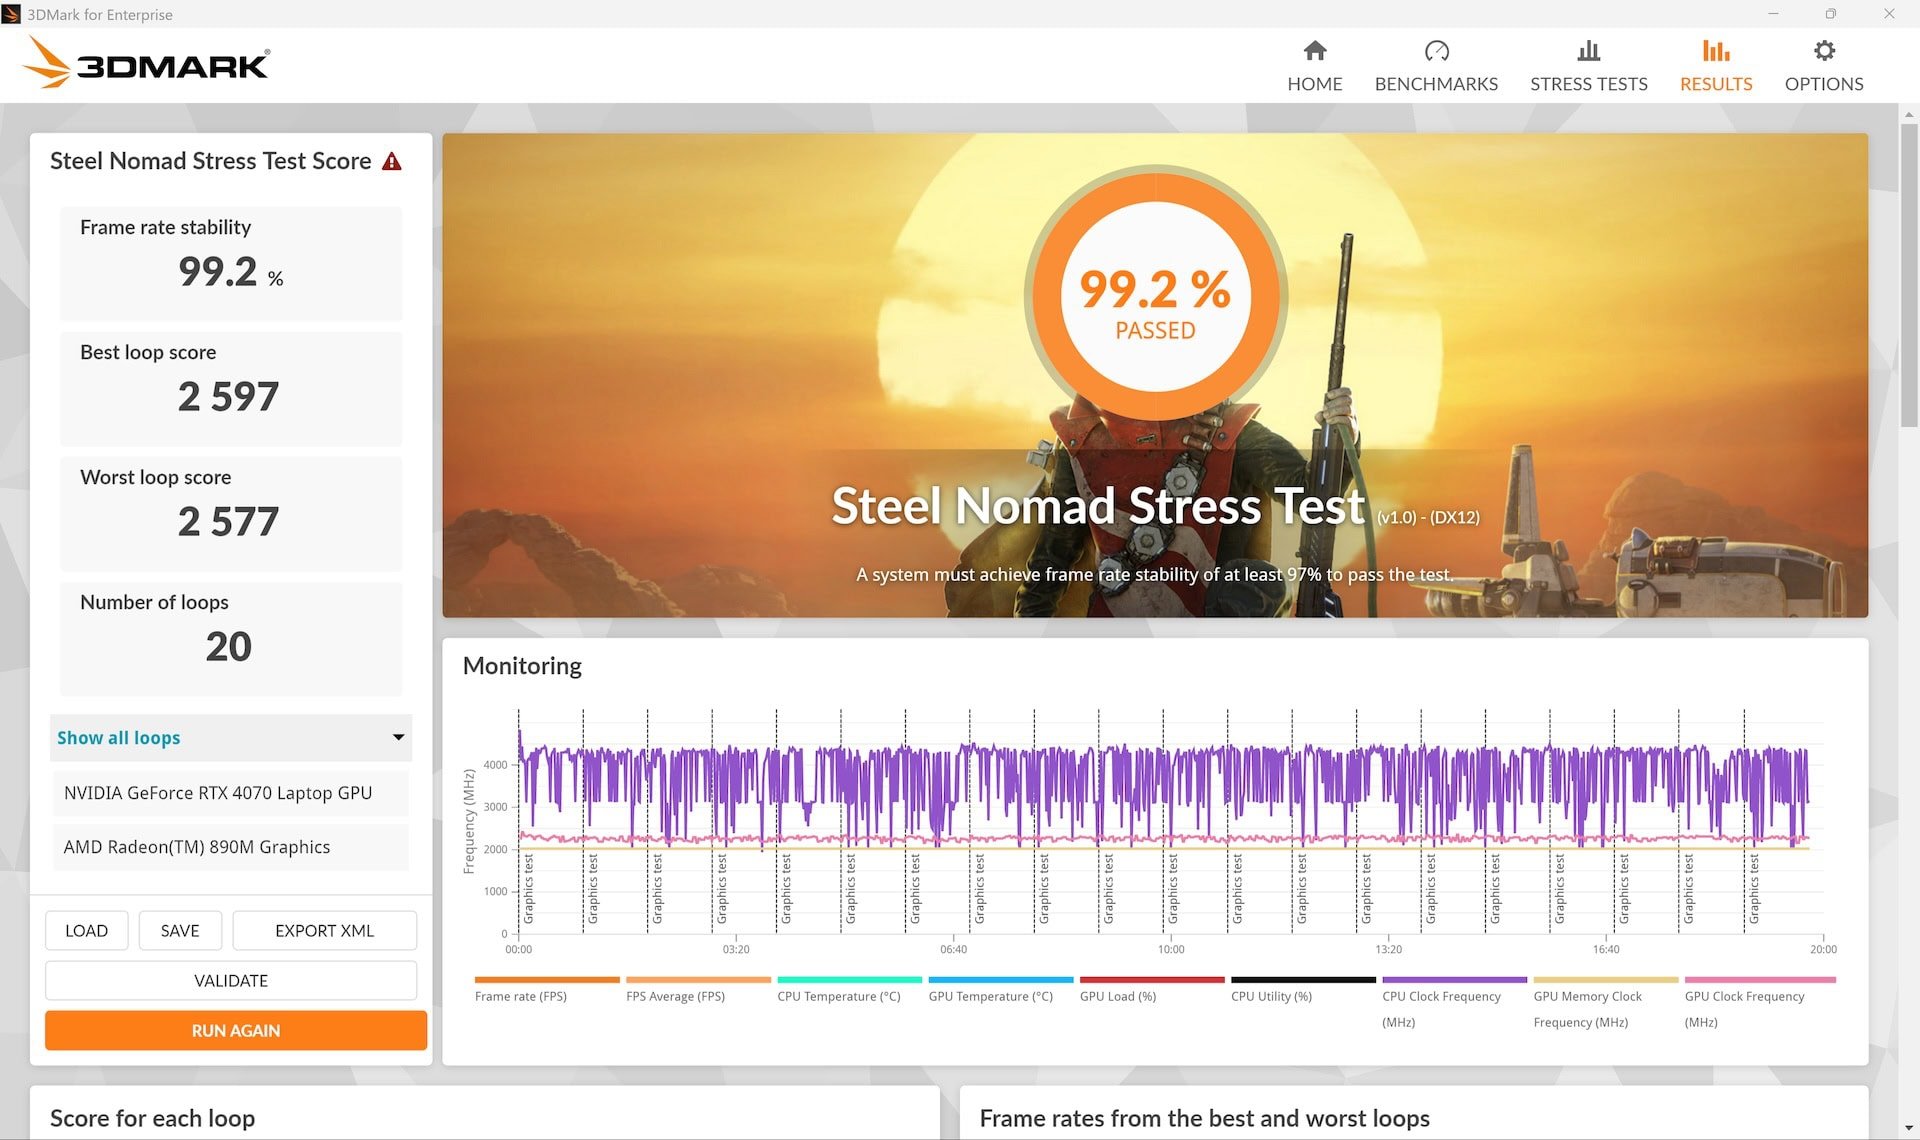The height and width of the screenshot is (1140, 1920).
Task: Open OPTIONS settings gear icon
Action: click(x=1825, y=50)
